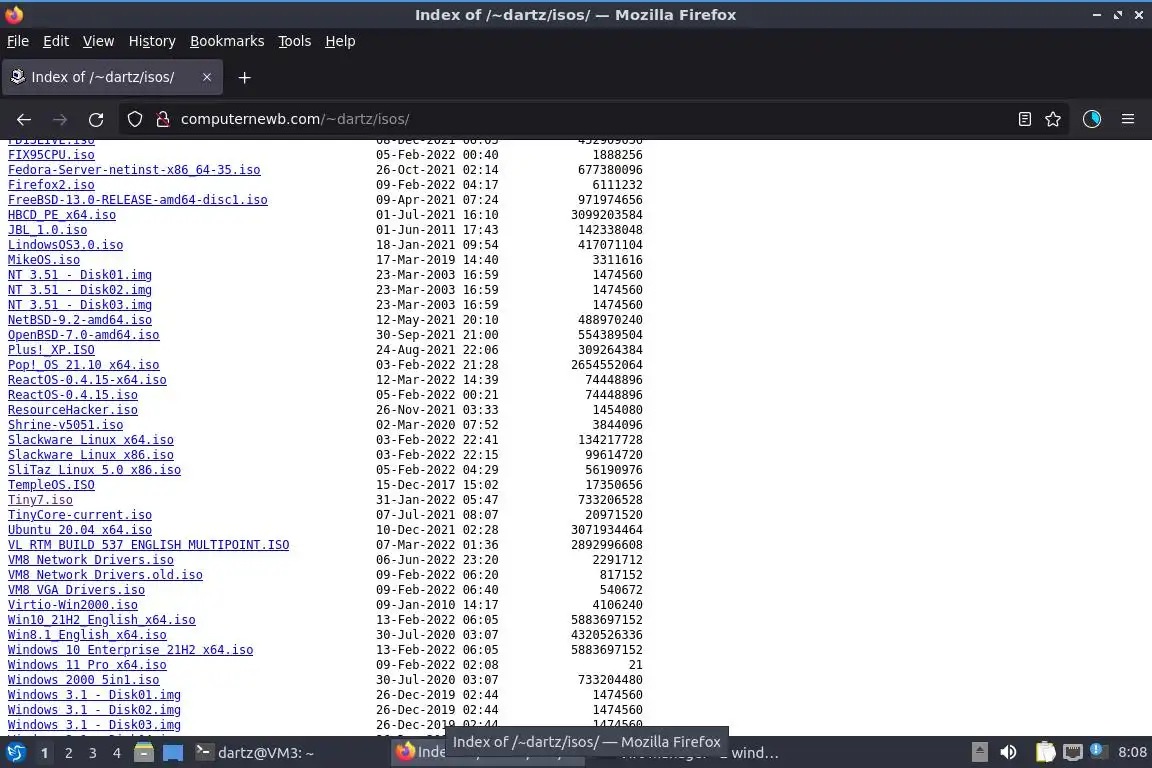Viewport: 1152px width, 768px height.
Task: Open the Firefox2.iso link
Action: pyautogui.click(x=51, y=184)
